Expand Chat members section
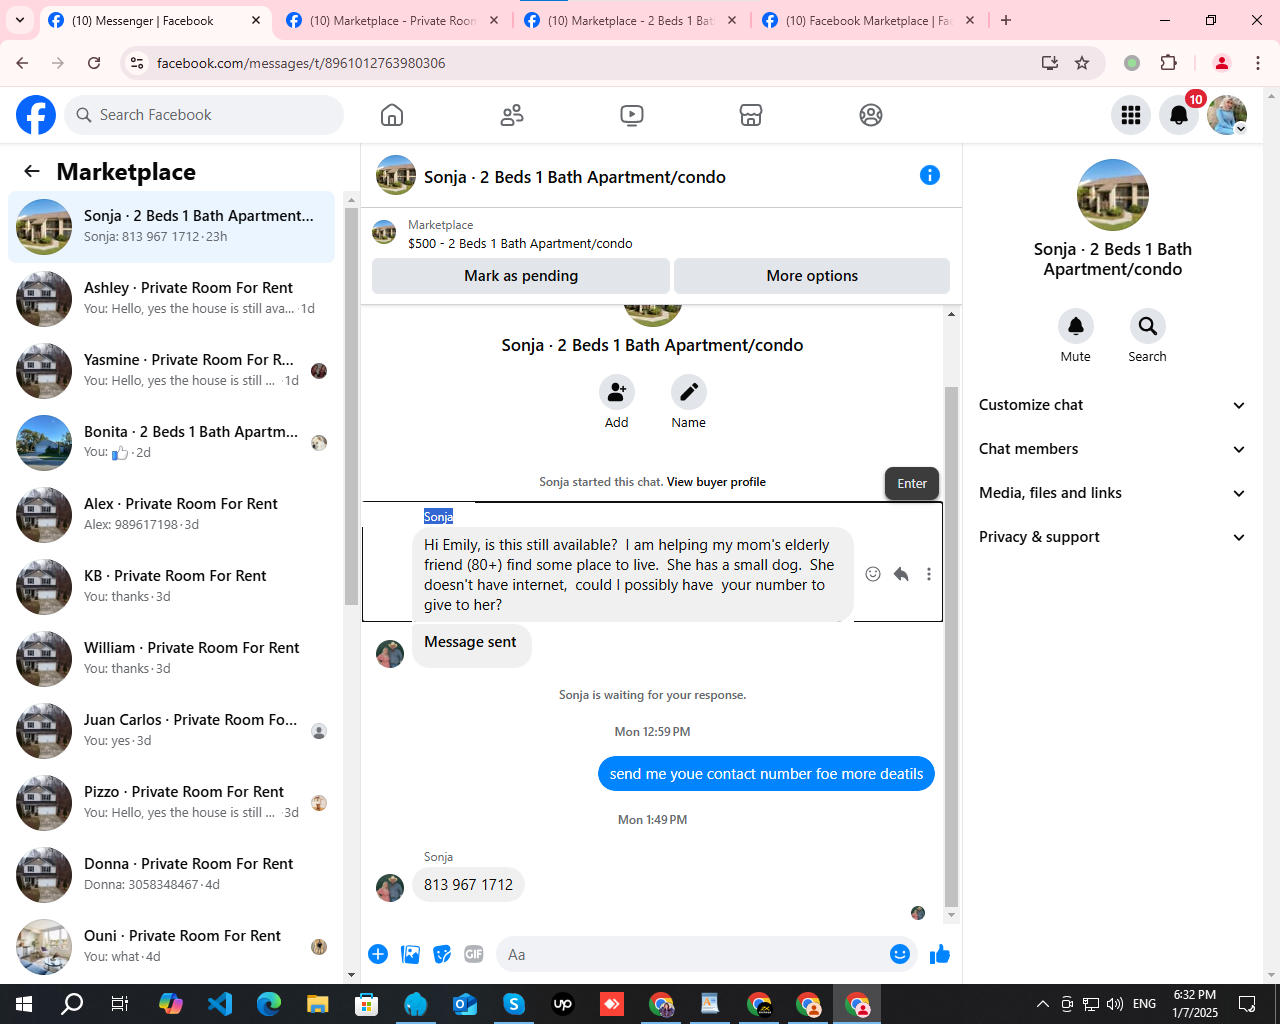 point(1113,449)
